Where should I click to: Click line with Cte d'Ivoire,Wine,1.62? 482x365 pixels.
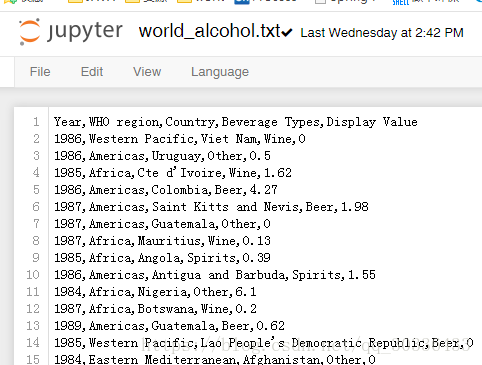pos(173,173)
